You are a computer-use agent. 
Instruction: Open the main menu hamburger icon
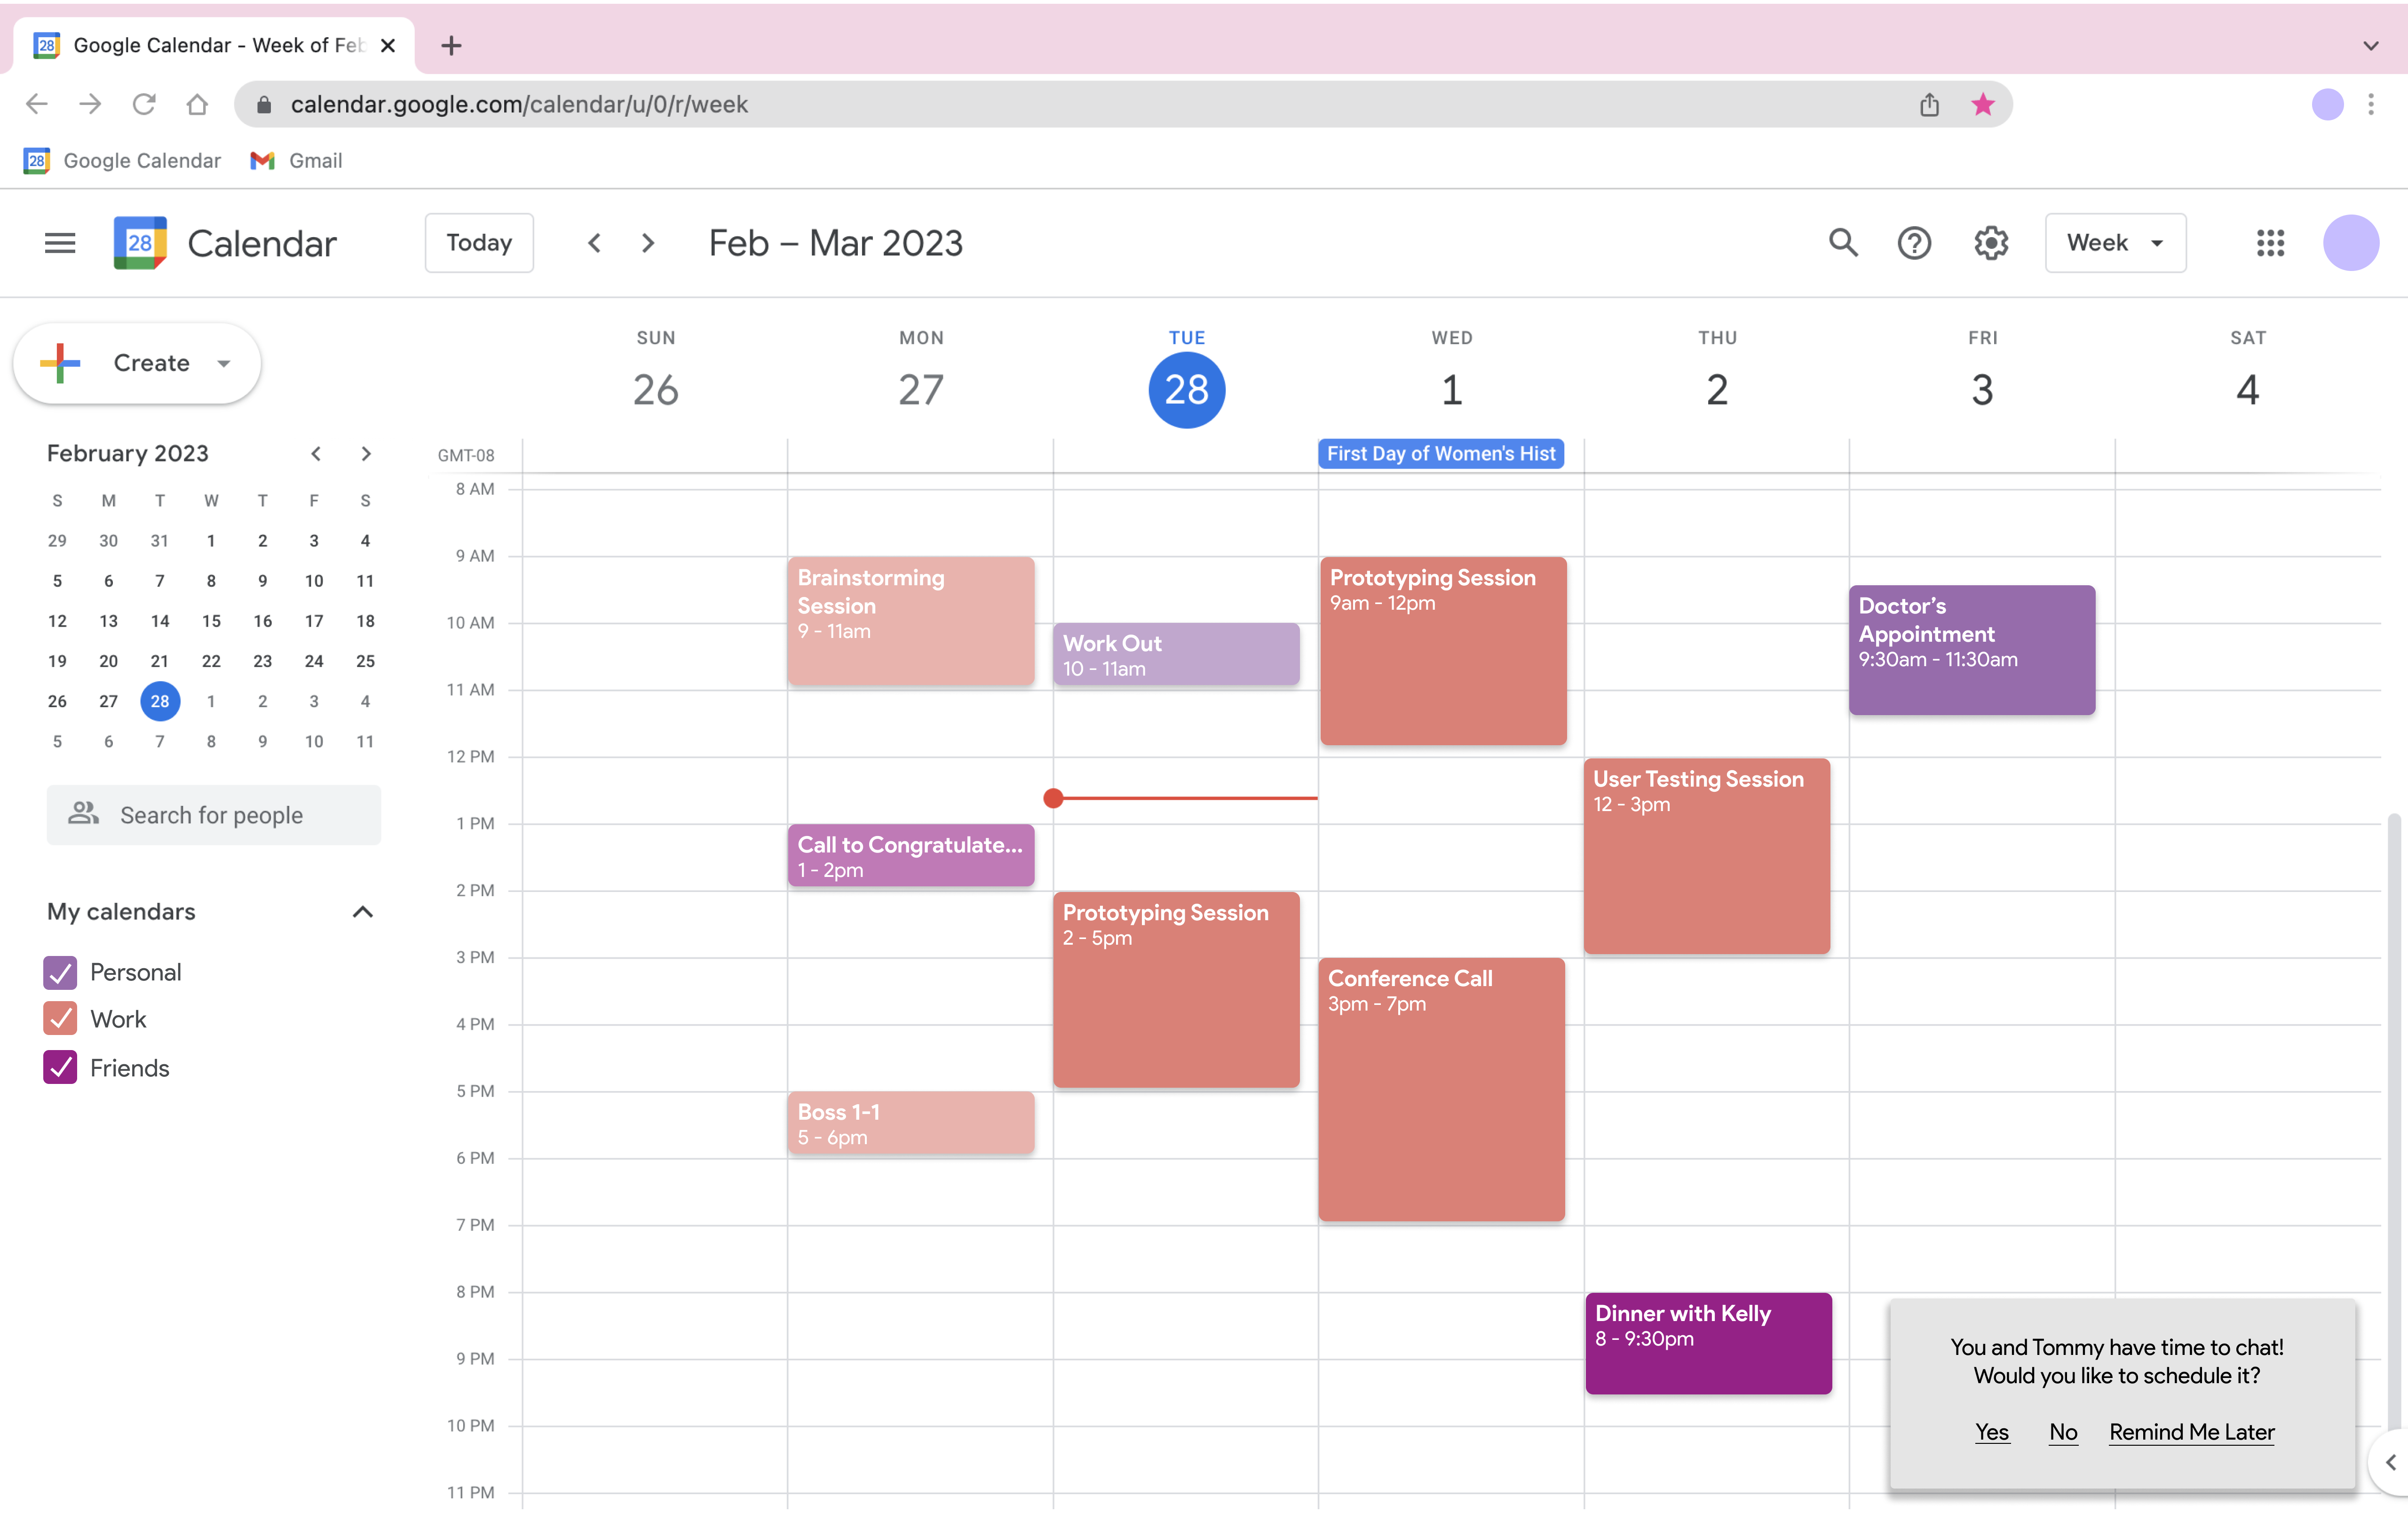tap(60, 243)
